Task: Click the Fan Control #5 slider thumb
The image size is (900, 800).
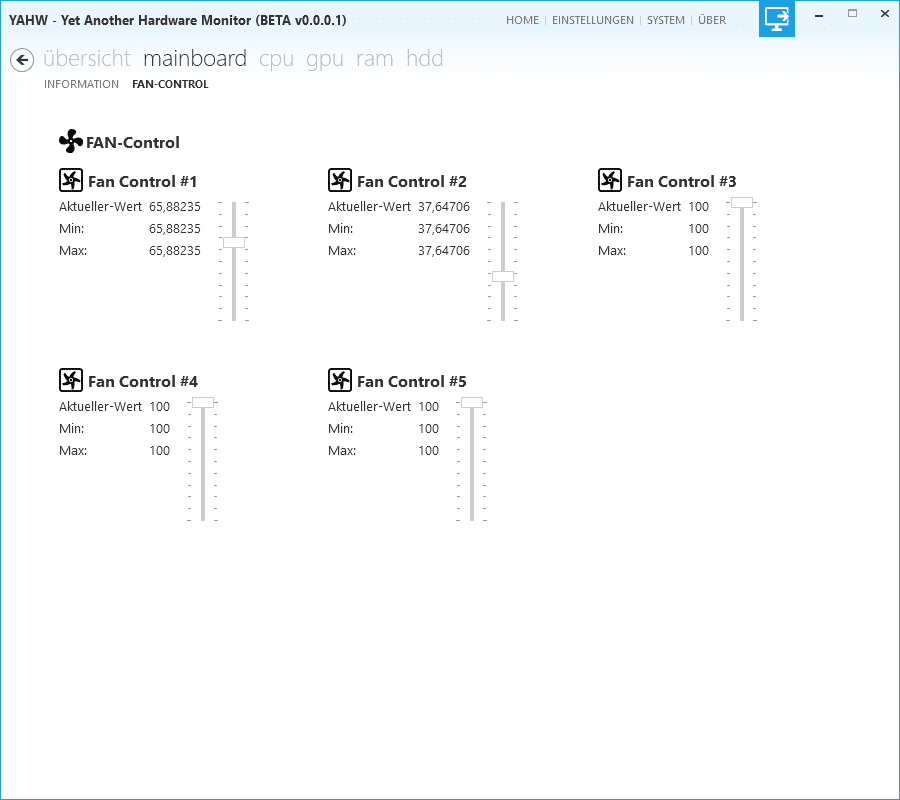Action: click(472, 402)
